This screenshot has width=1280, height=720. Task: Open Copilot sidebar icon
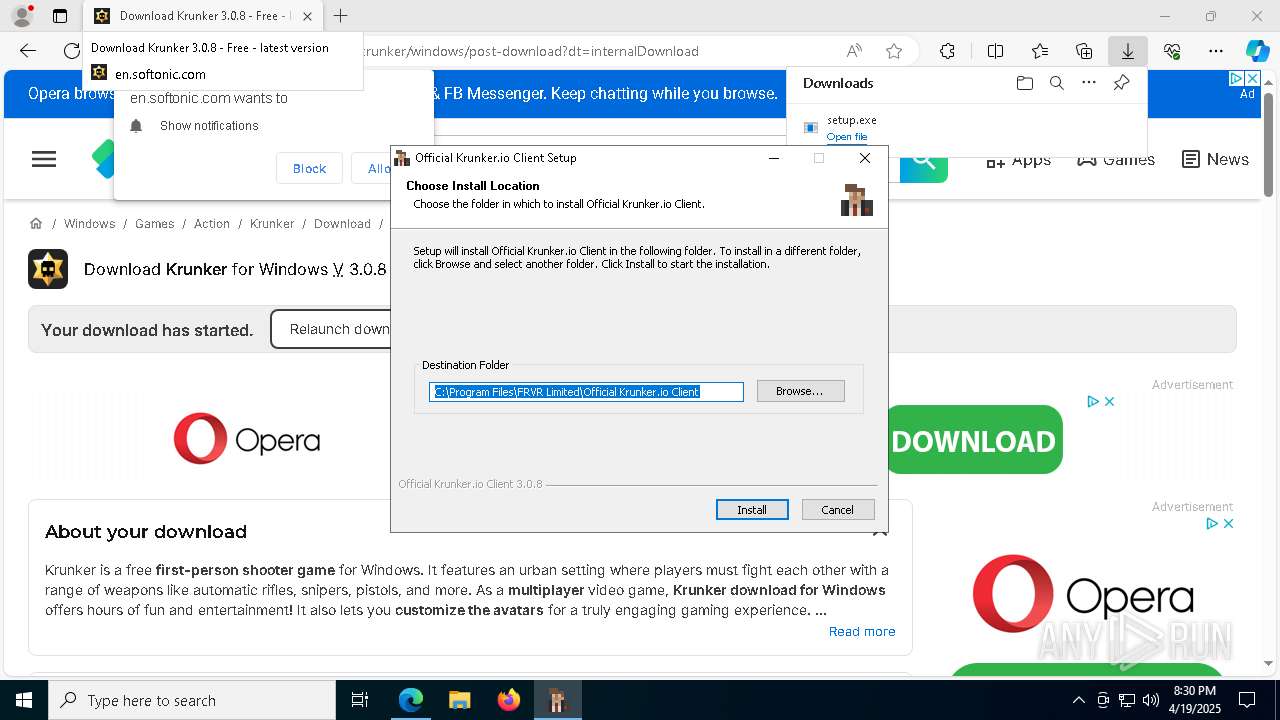pos(1257,51)
